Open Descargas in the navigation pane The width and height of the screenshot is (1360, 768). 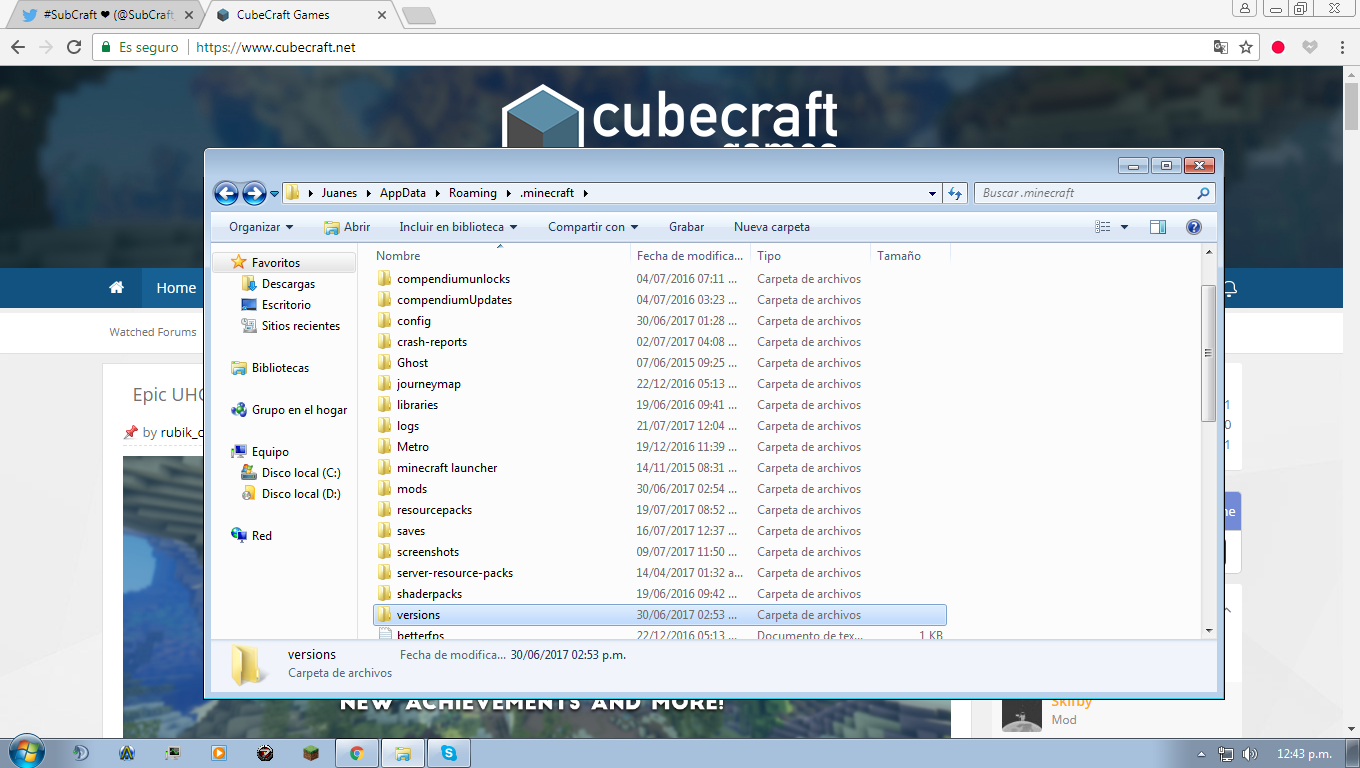coord(288,284)
